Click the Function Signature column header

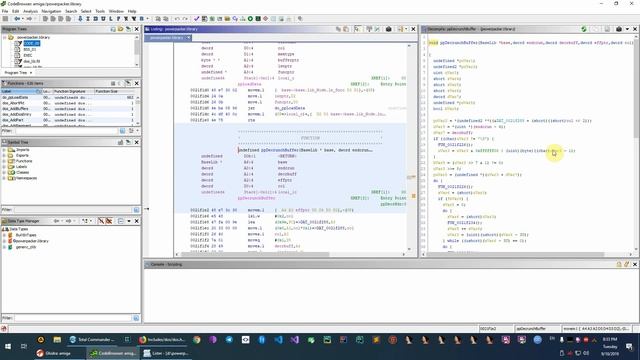click(x=74, y=91)
